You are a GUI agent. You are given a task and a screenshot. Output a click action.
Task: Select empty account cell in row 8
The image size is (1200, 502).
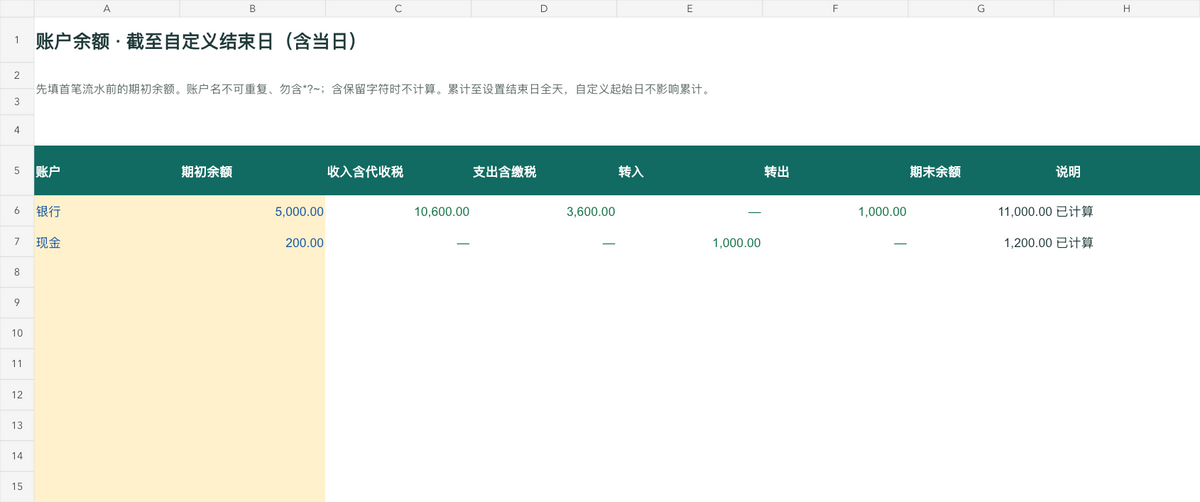click(107, 272)
